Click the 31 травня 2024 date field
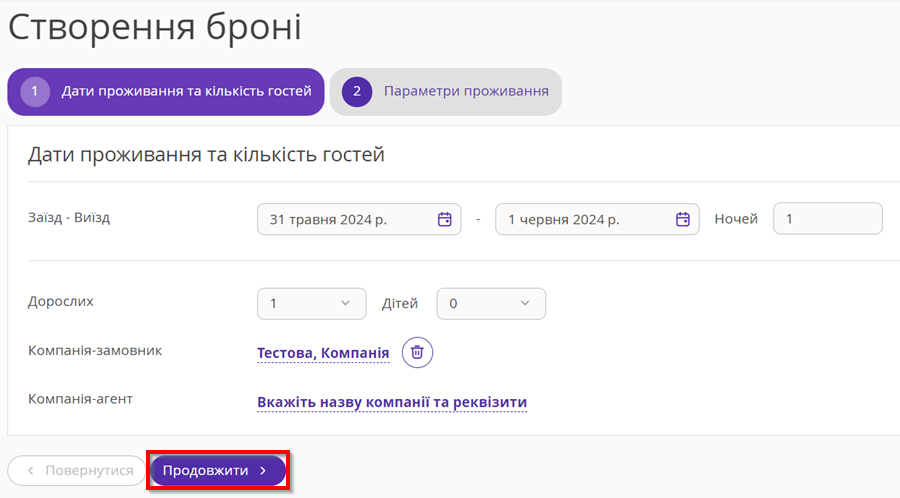 point(359,219)
